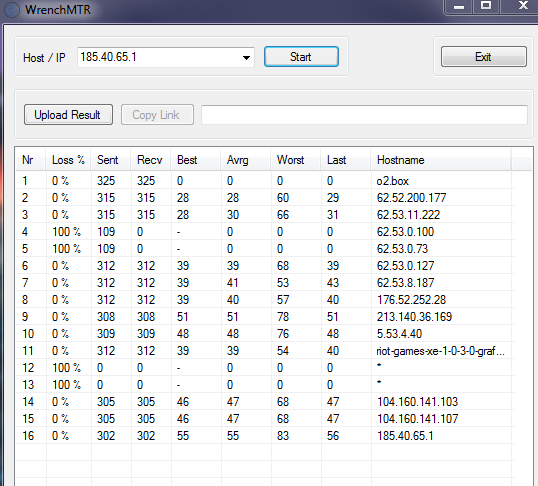
Task: Minimize the WrenchMTR window
Action: point(459,7)
